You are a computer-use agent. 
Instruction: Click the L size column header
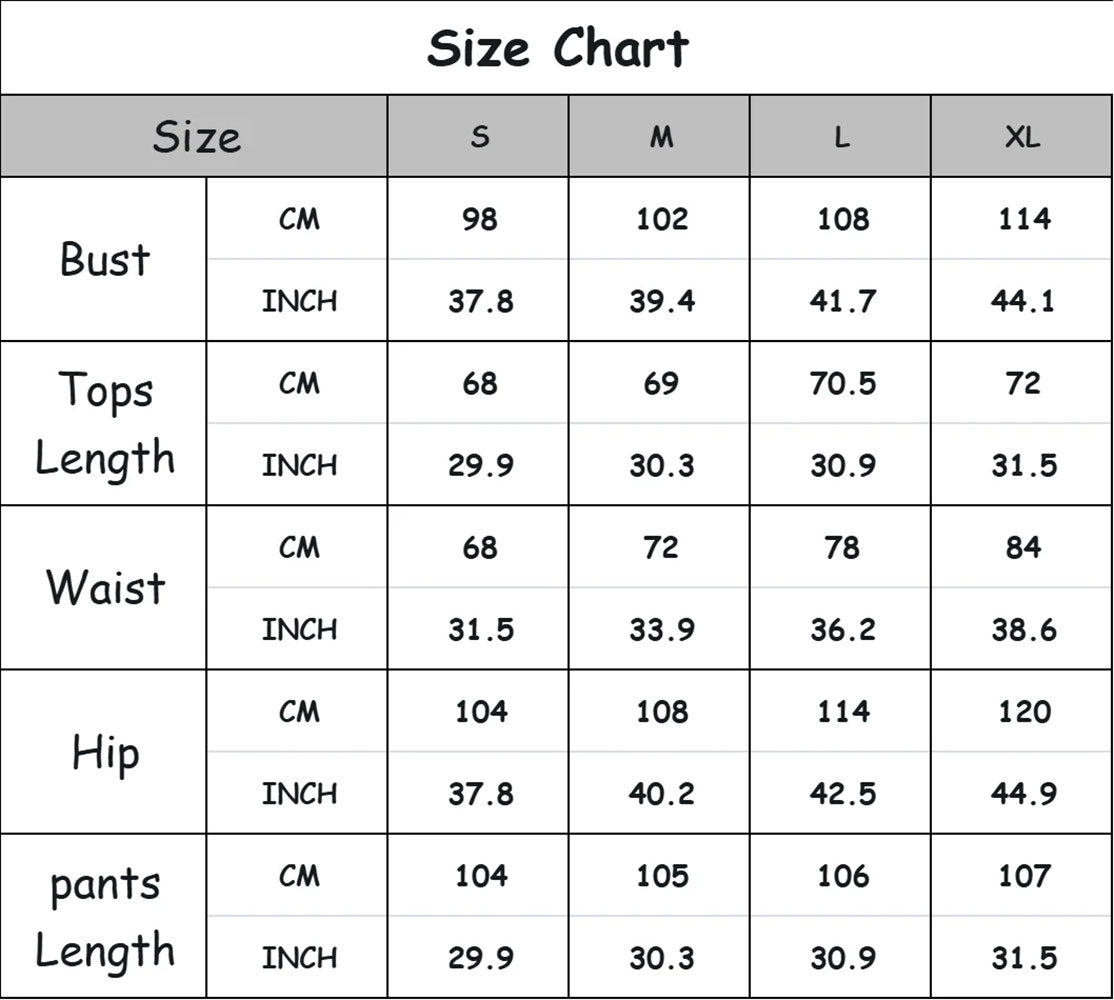pyautogui.click(x=842, y=137)
